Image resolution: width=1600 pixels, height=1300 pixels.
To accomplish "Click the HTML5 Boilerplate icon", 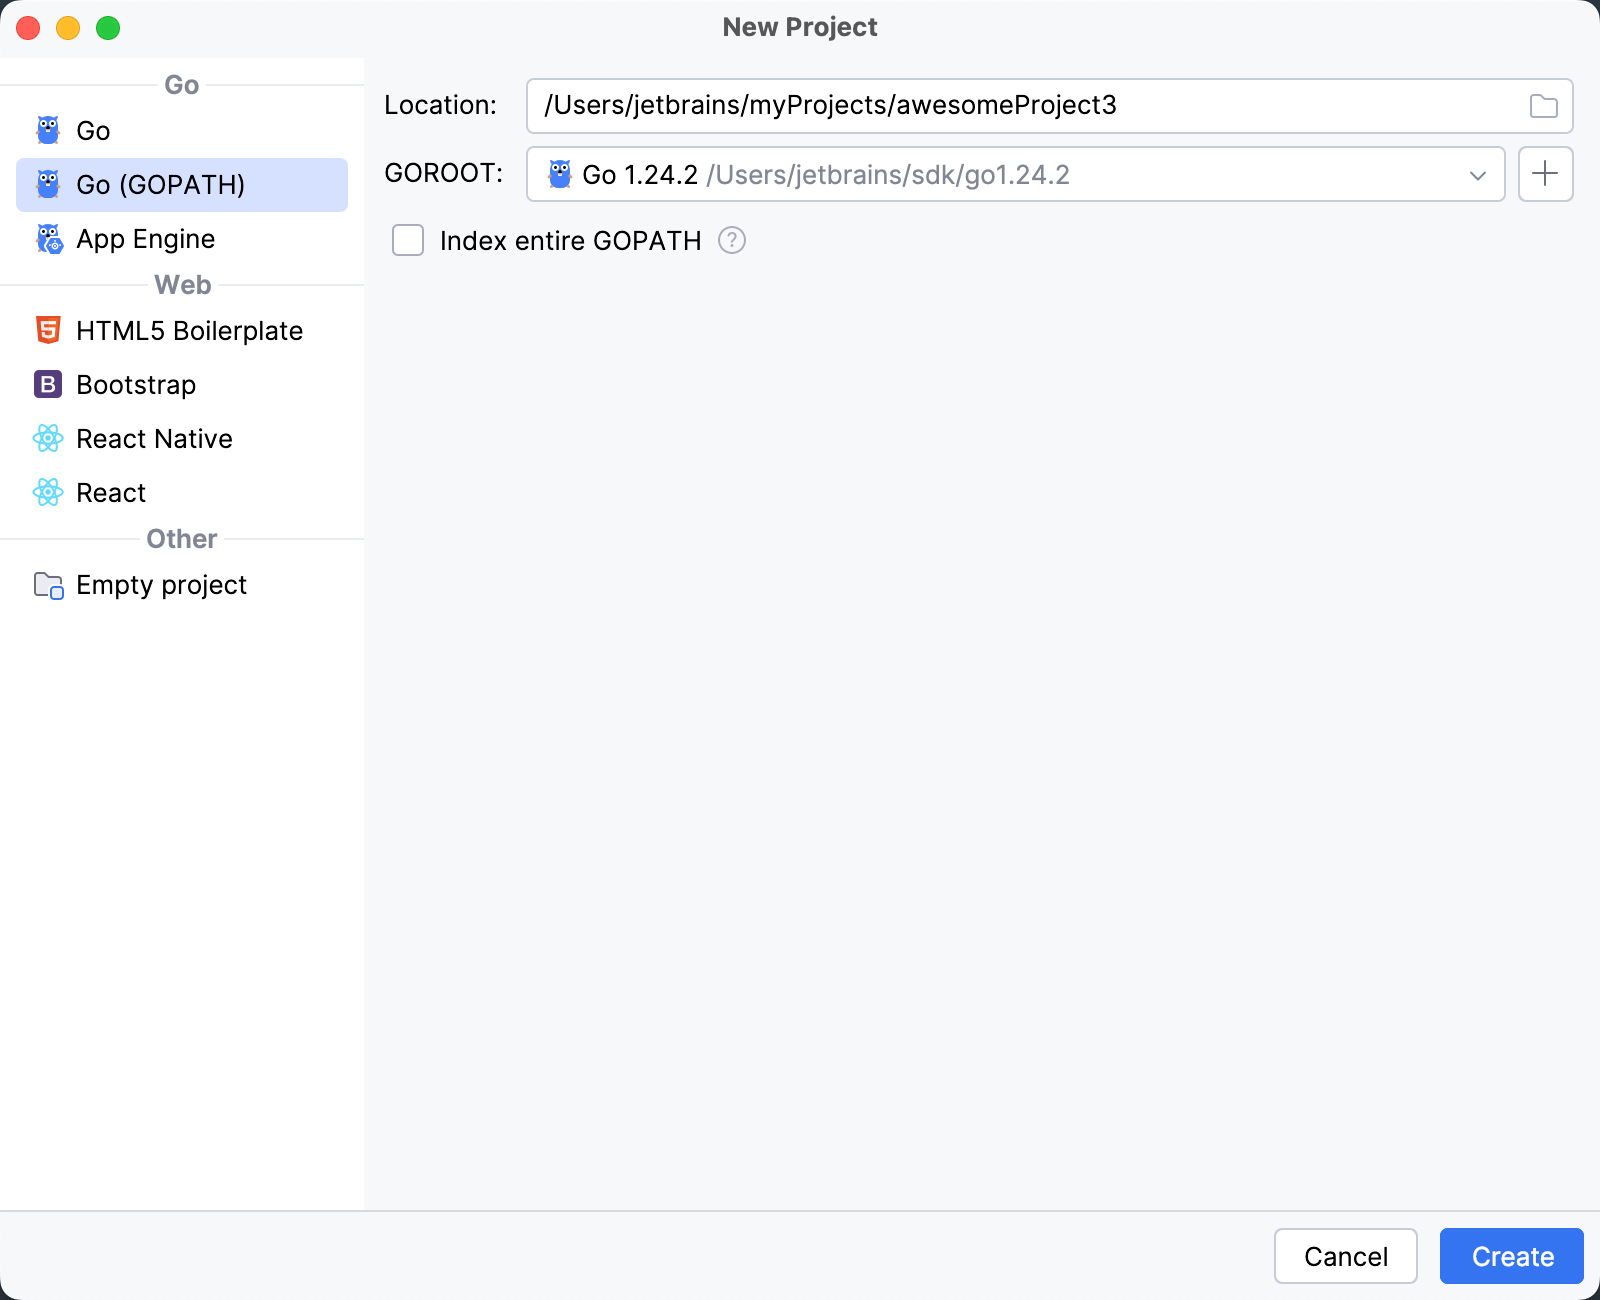I will coord(47,330).
